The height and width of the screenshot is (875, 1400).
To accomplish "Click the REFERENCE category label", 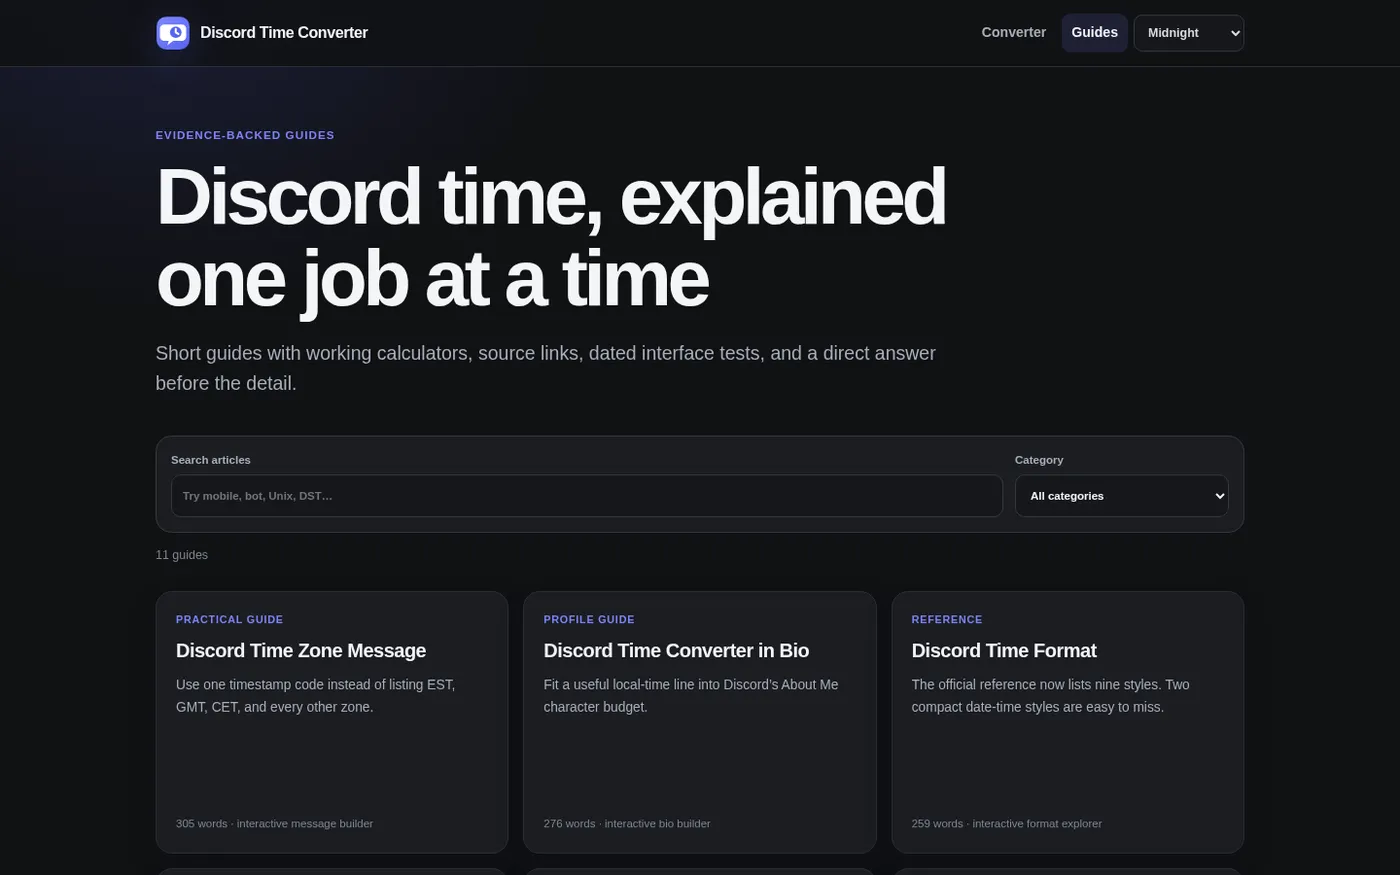I will click(947, 620).
